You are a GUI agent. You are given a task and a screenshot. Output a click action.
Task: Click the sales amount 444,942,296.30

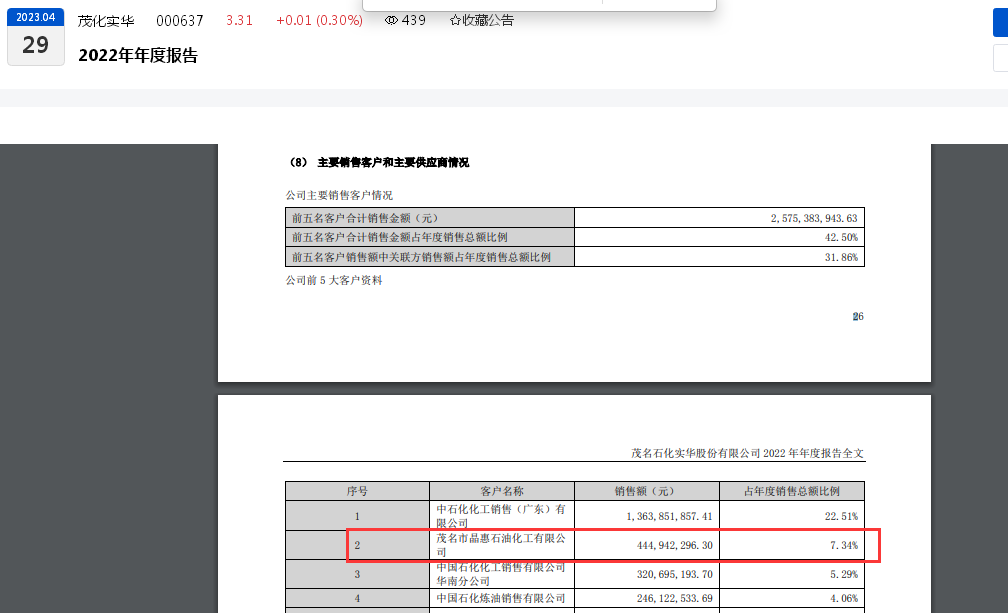675,546
